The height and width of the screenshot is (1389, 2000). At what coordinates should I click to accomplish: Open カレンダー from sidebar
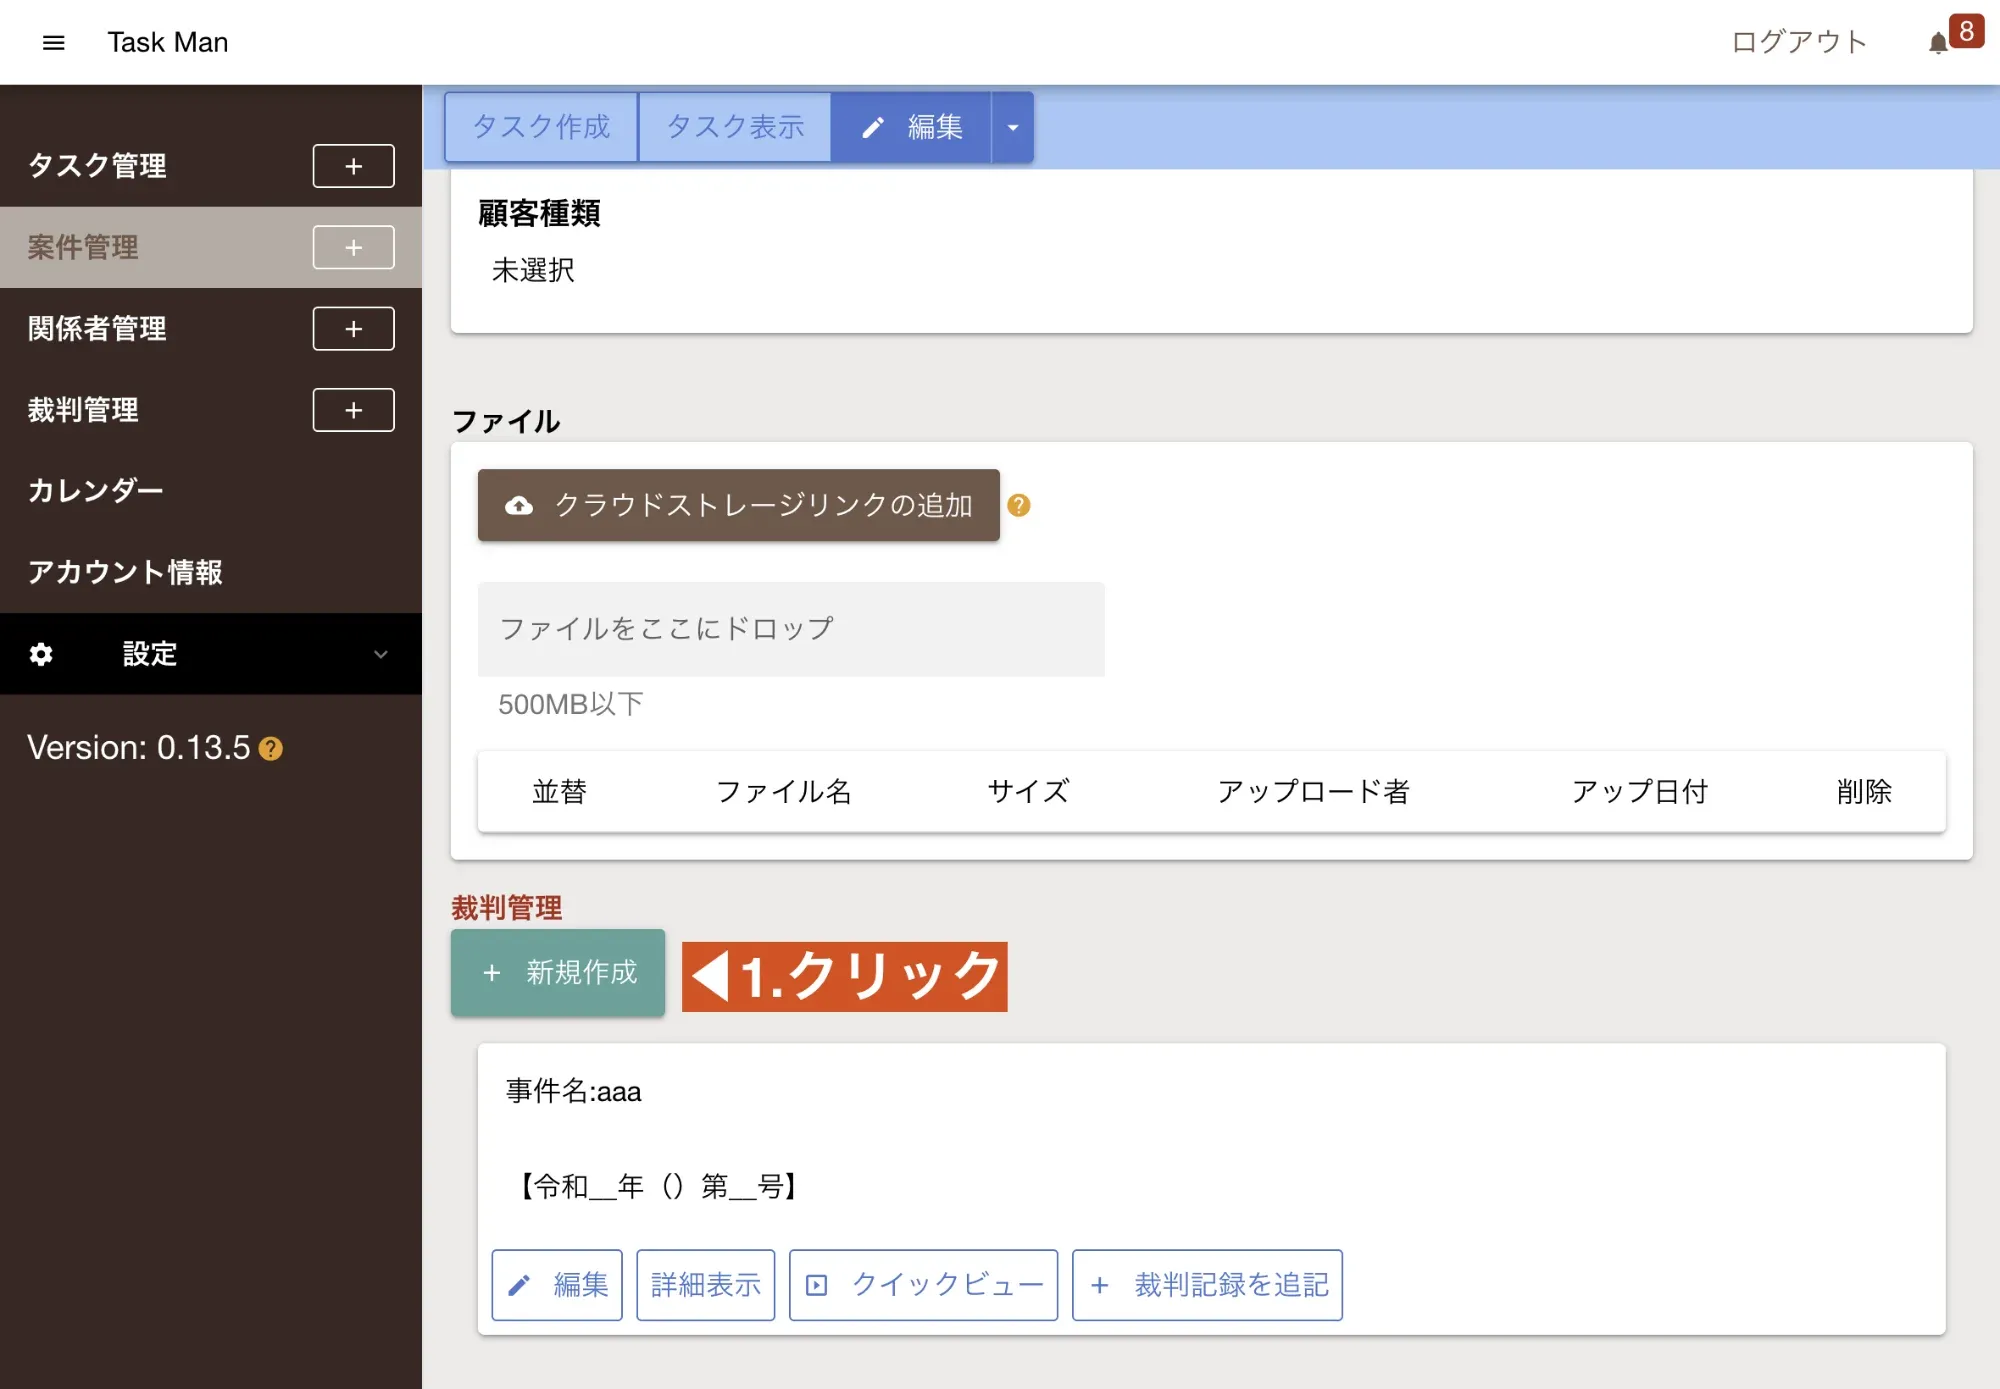(95, 491)
